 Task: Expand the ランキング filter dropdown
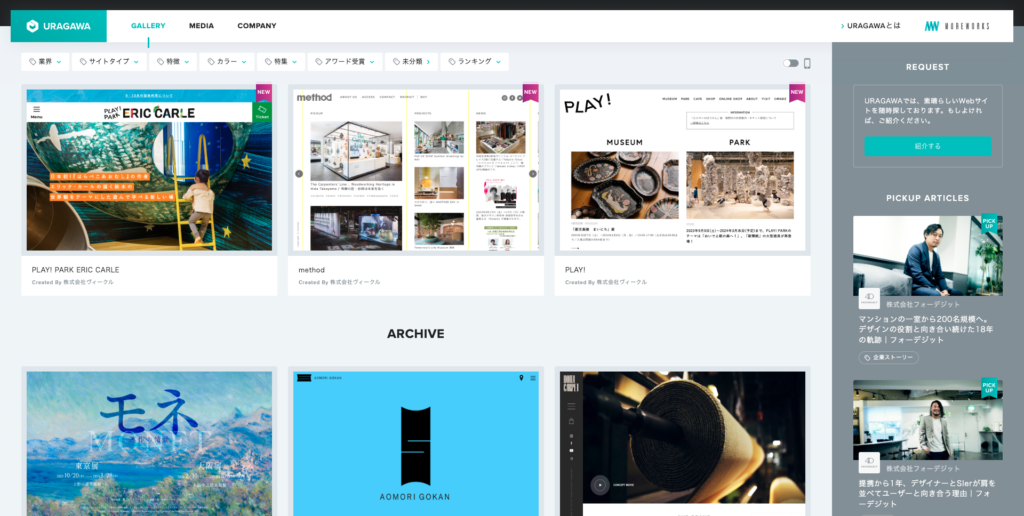point(475,62)
